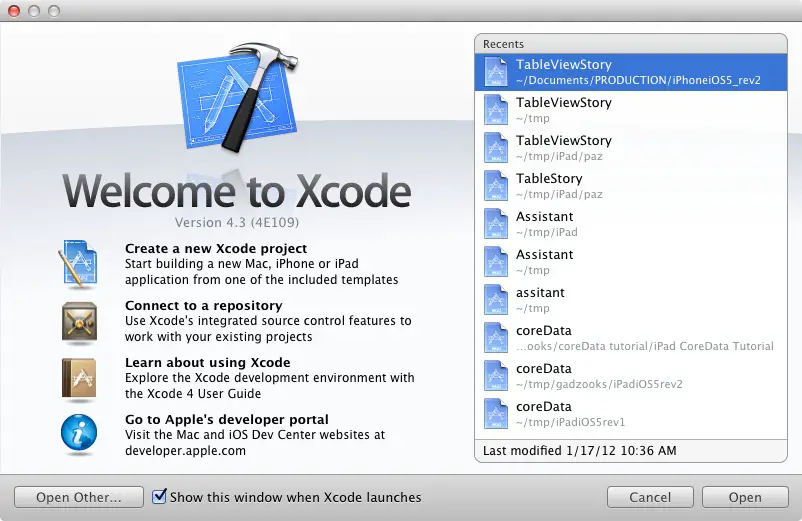
Task: Select TableViewStory in iPhoneiOS5_rev2 recent project
Action: (x=638, y=72)
